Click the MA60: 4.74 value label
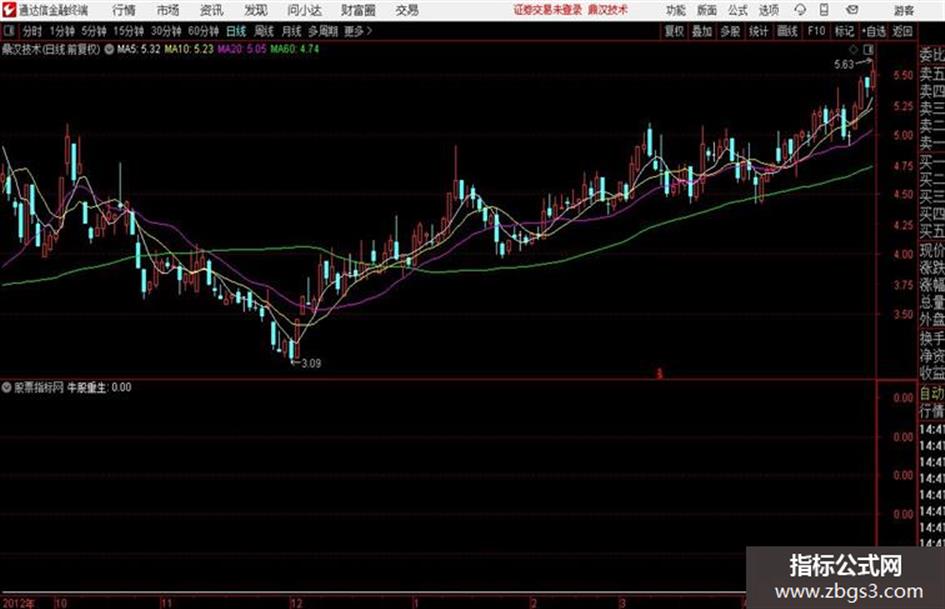 [295, 49]
